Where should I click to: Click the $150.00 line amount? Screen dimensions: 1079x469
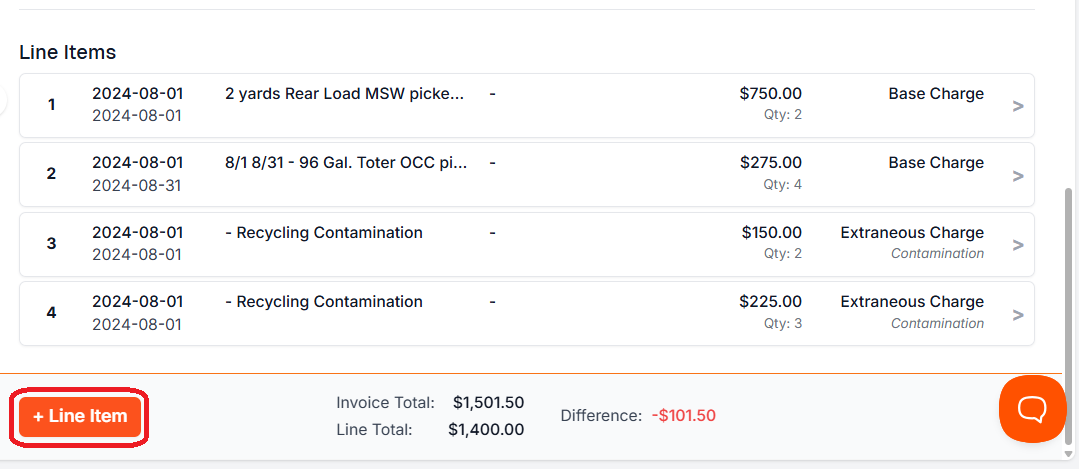[771, 233]
